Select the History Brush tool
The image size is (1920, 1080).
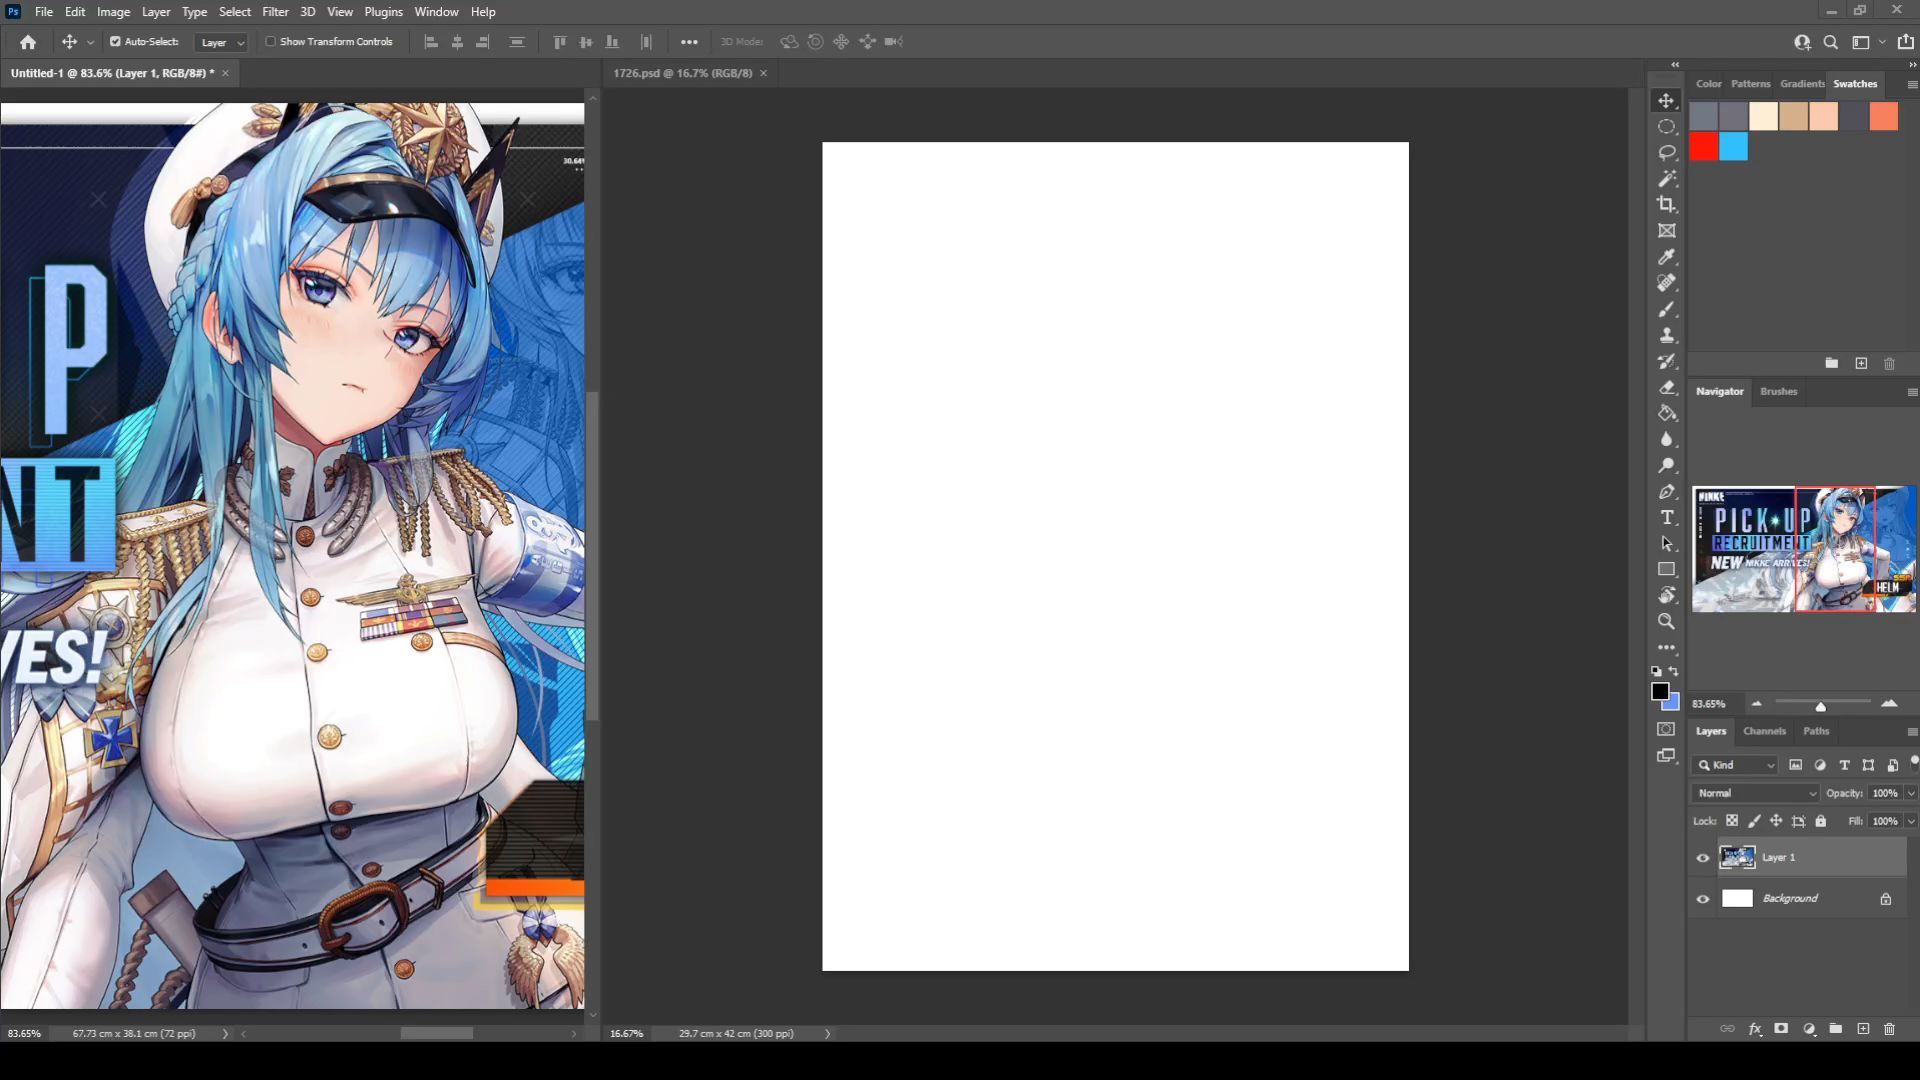click(1666, 361)
